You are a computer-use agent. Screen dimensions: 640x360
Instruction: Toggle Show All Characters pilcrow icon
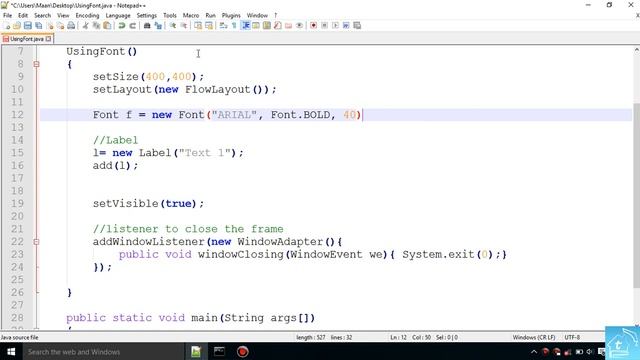point(234,25)
